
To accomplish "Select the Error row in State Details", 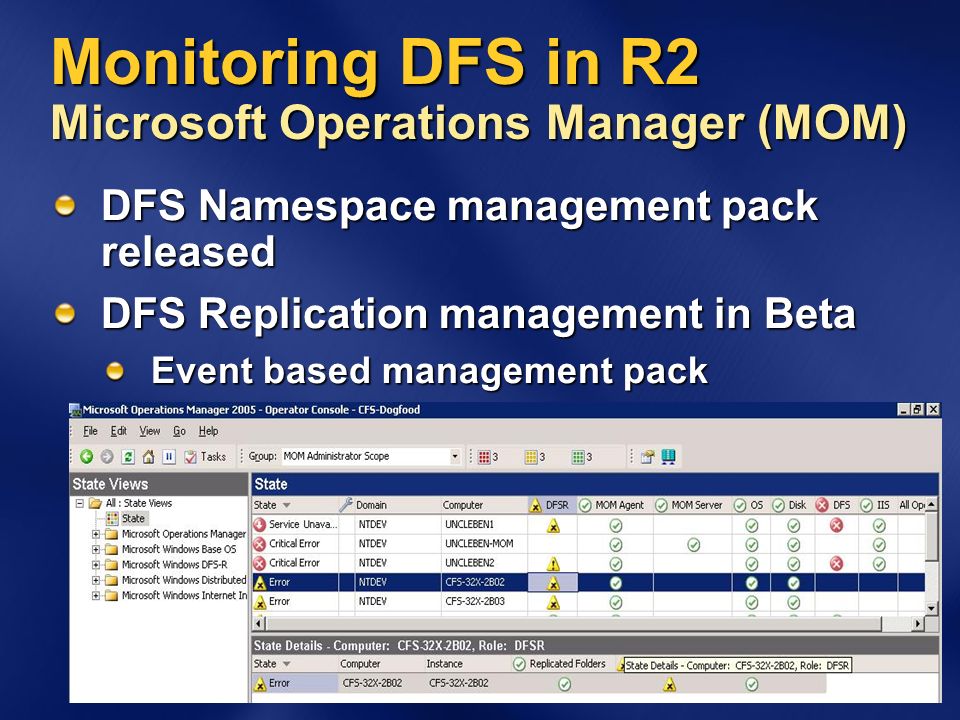I will coord(539,683).
